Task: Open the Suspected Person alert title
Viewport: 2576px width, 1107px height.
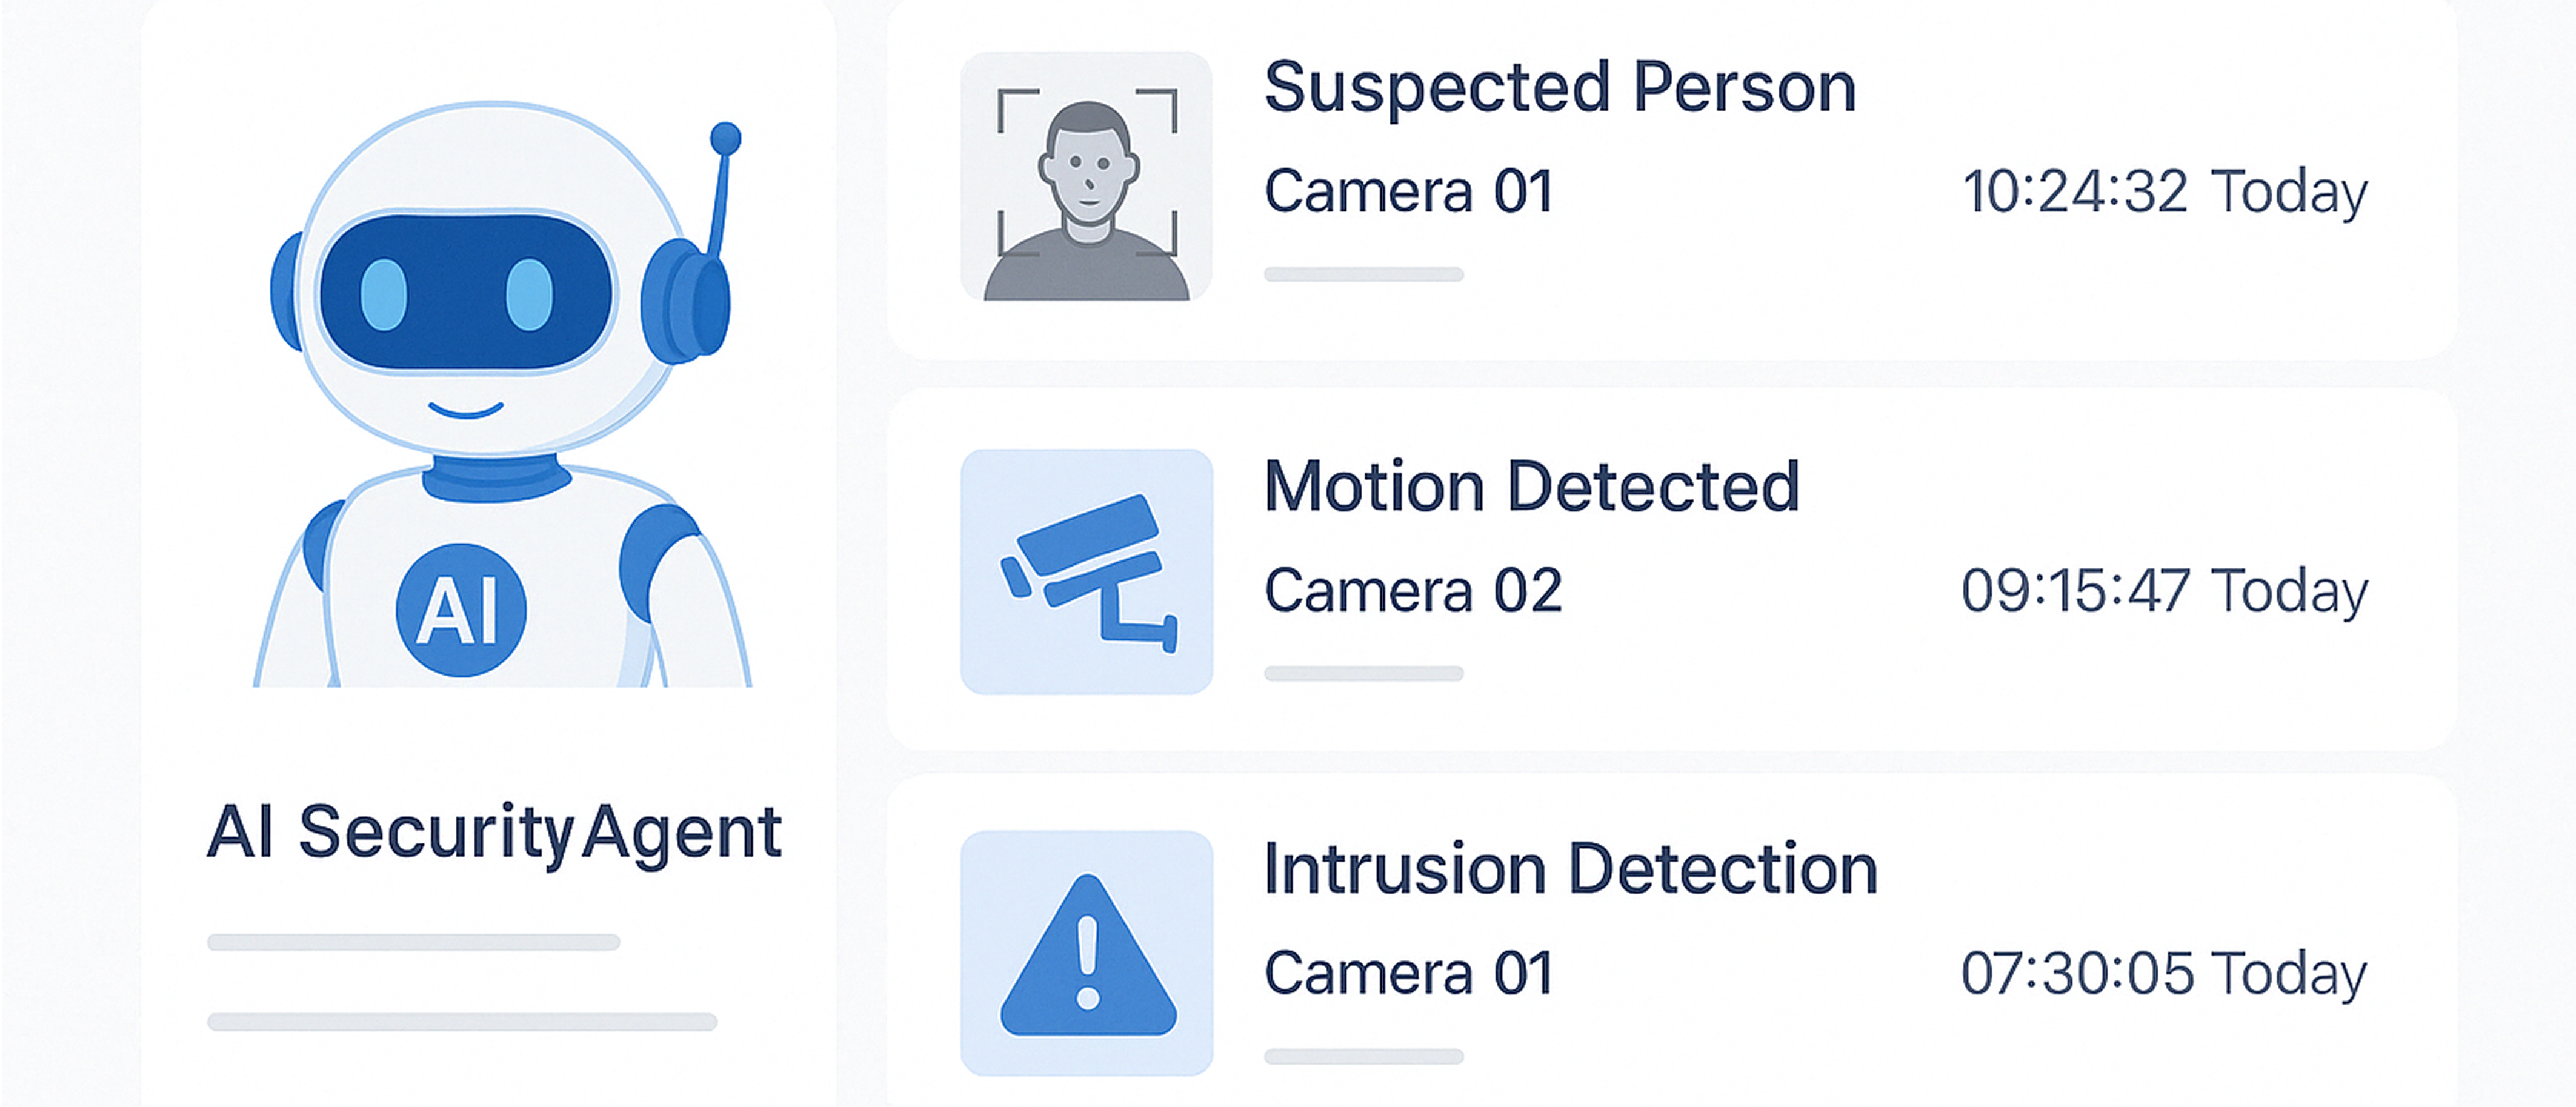Action: click(x=1560, y=88)
